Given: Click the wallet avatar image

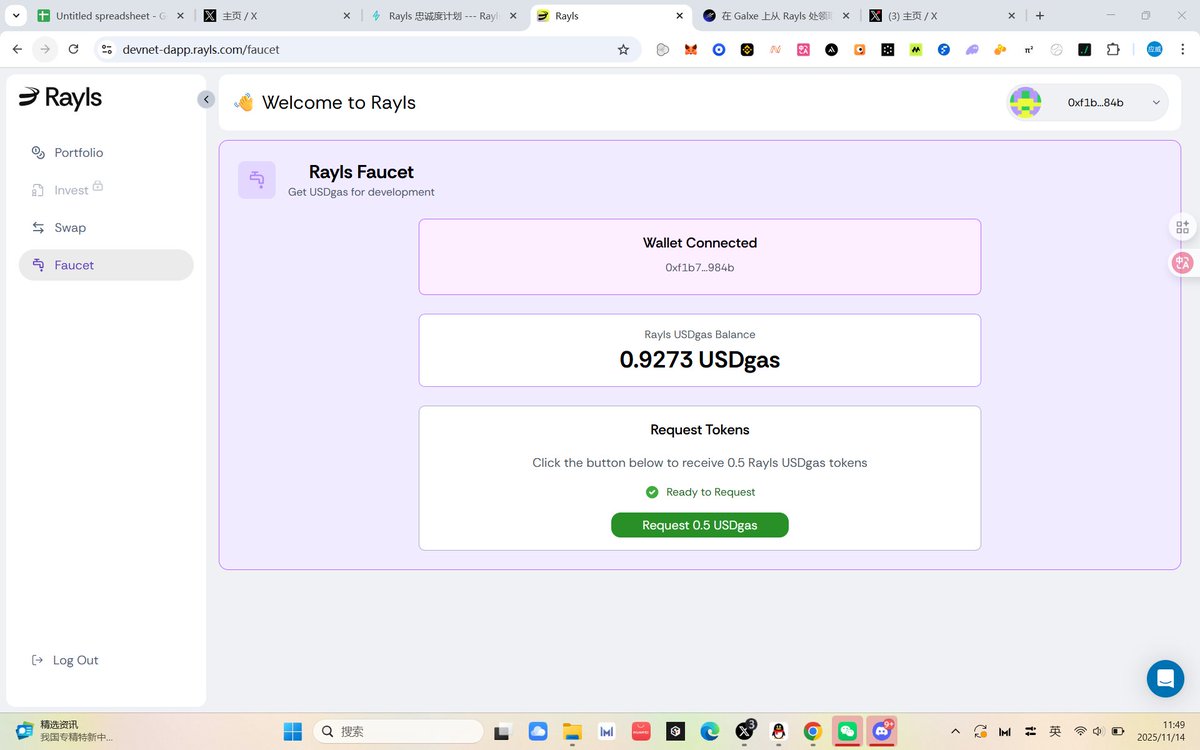Looking at the screenshot, I should [1025, 102].
